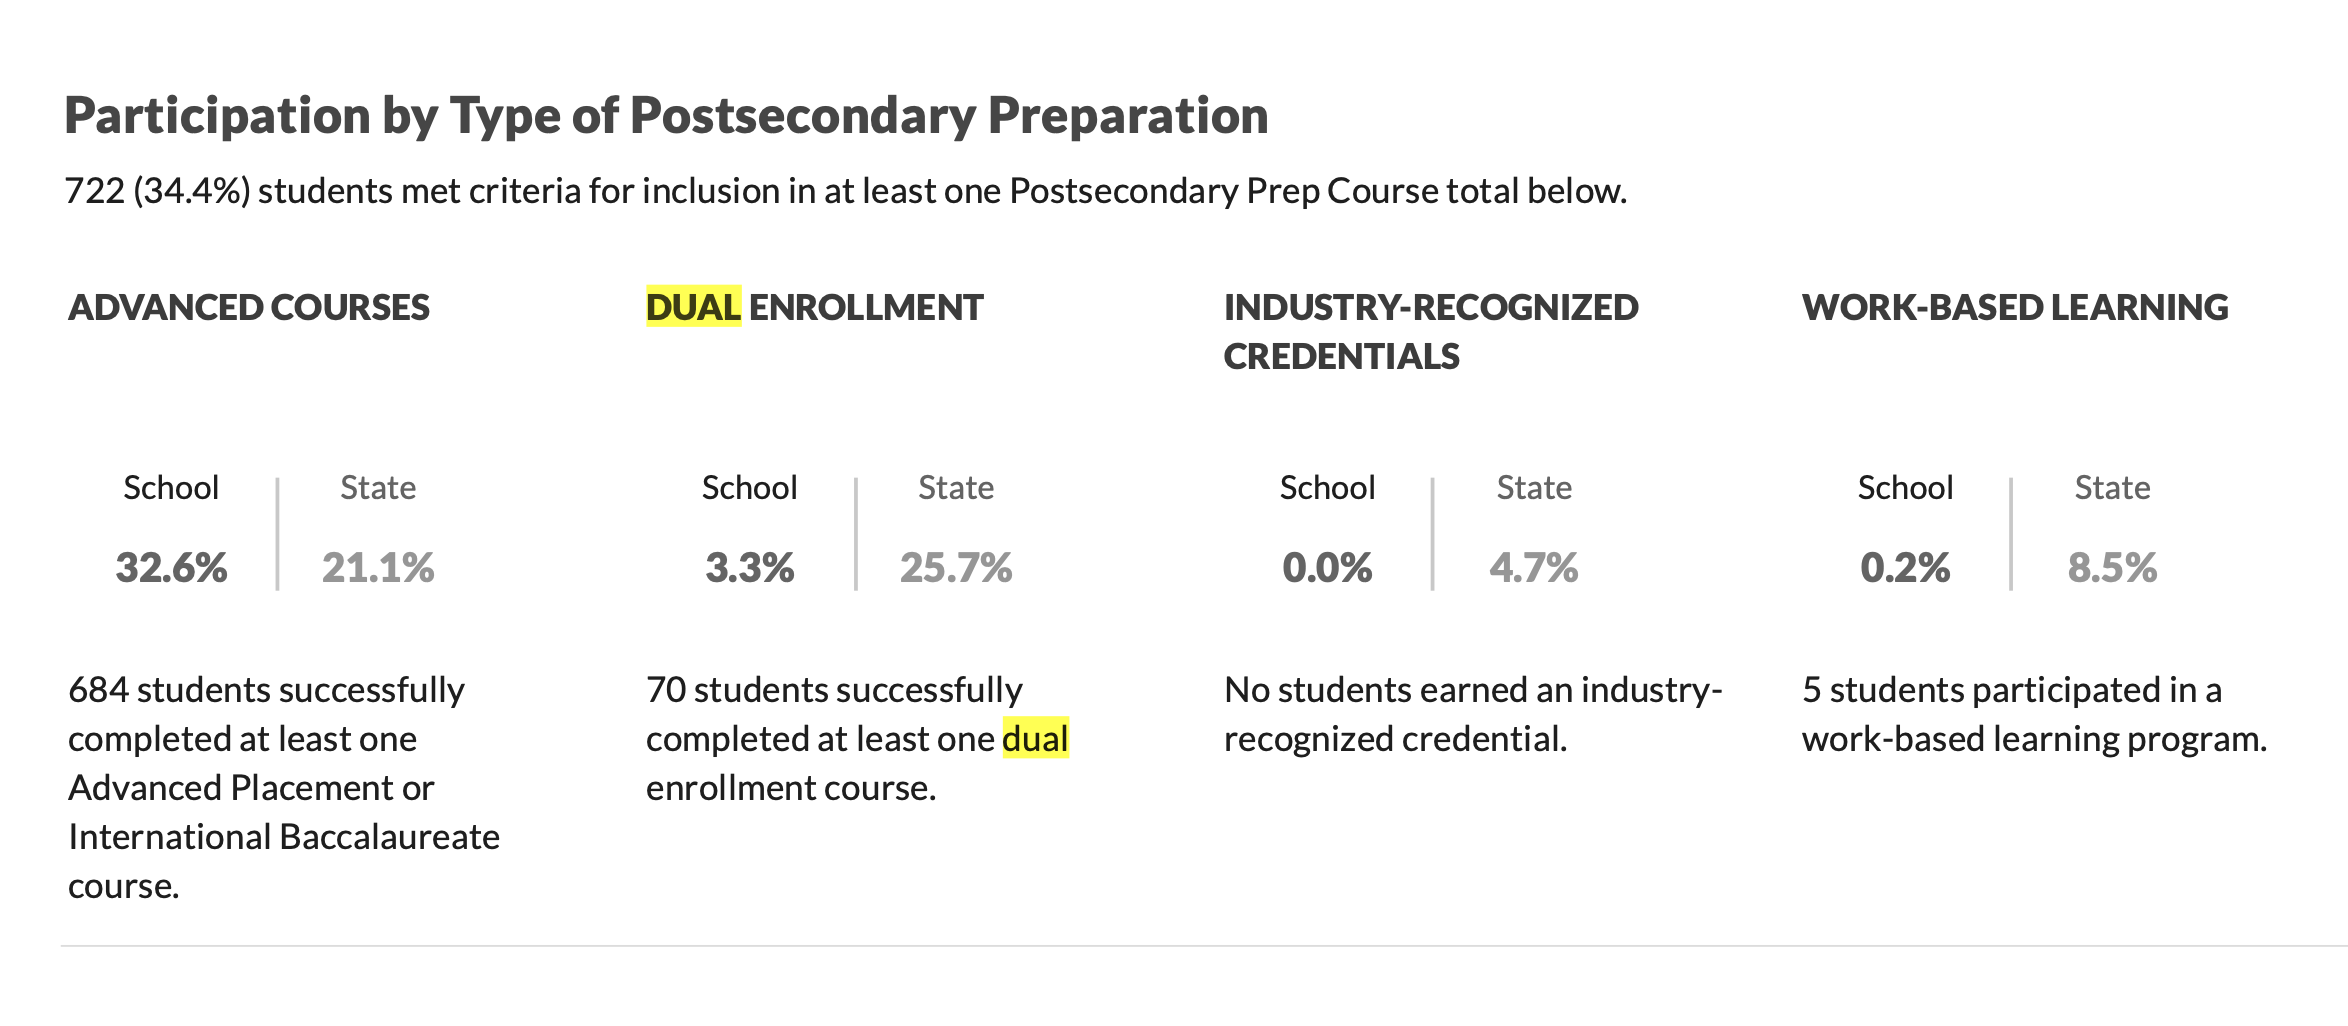Image resolution: width=2348 pixels, height=1026 pixels.
Task: Click the 32.6% school advanced courses value
Action: (x=171, y=568)
